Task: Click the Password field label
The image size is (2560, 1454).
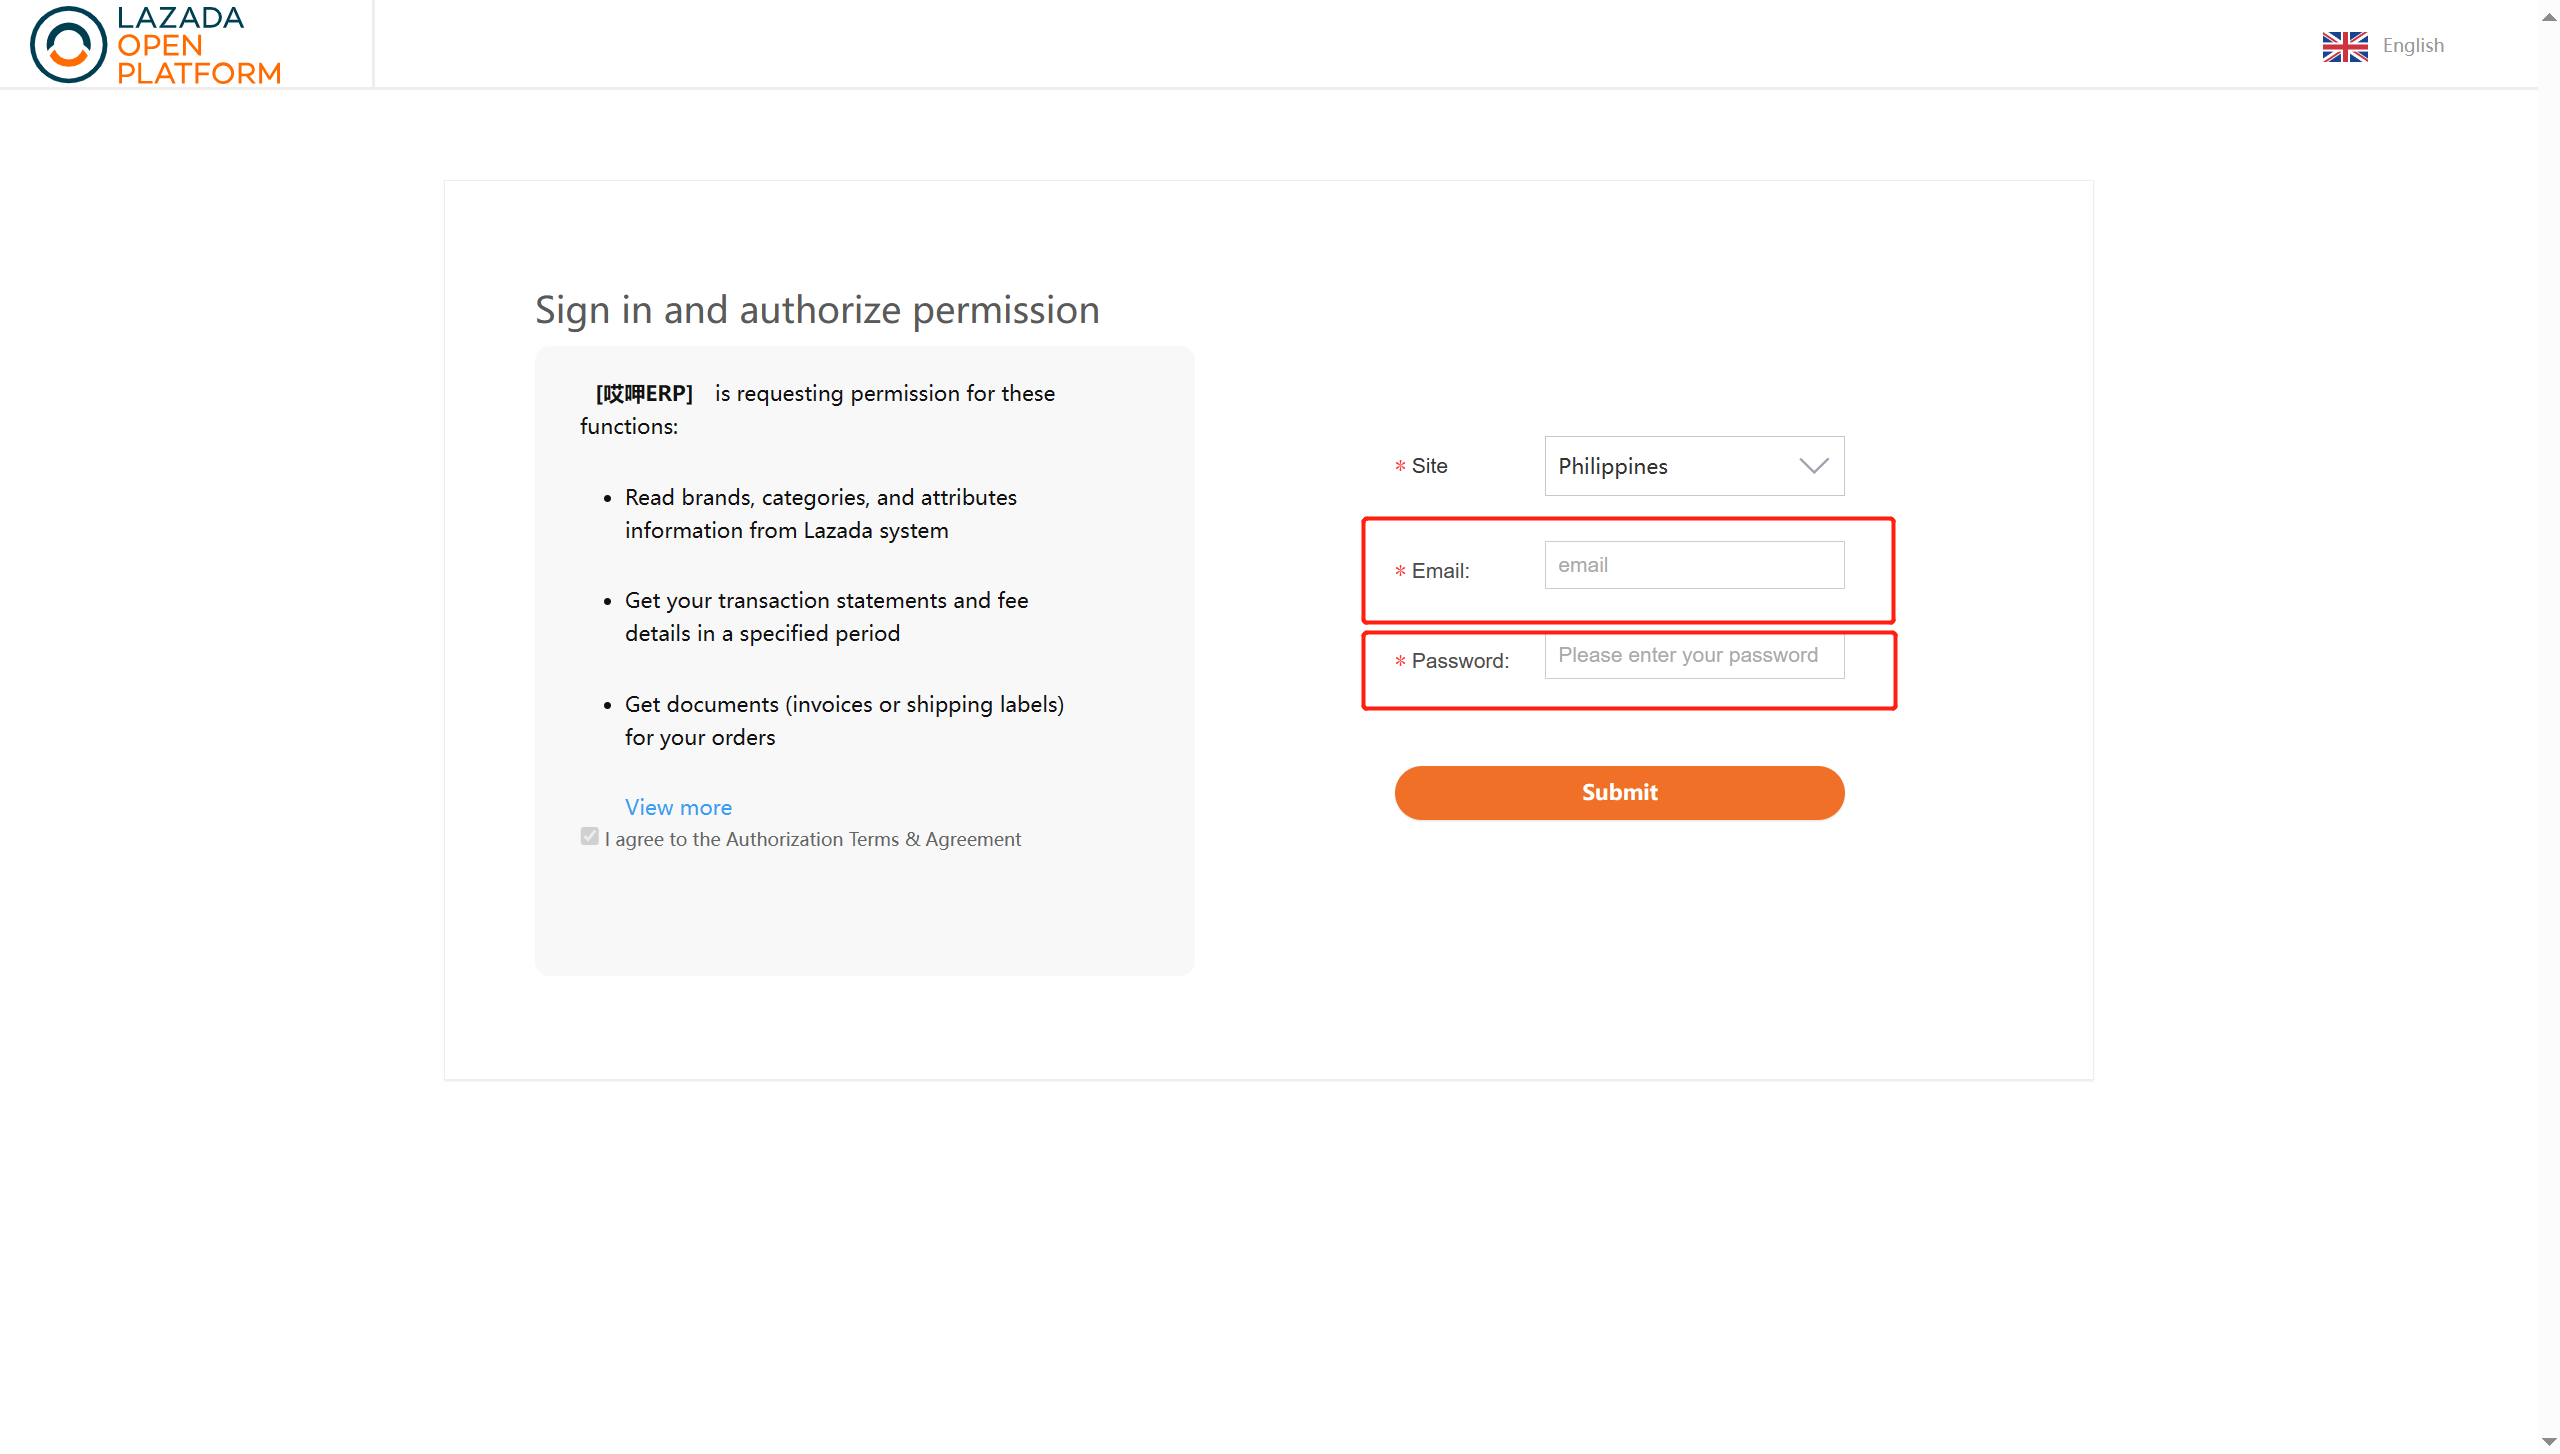Action: coord(1460,661)
